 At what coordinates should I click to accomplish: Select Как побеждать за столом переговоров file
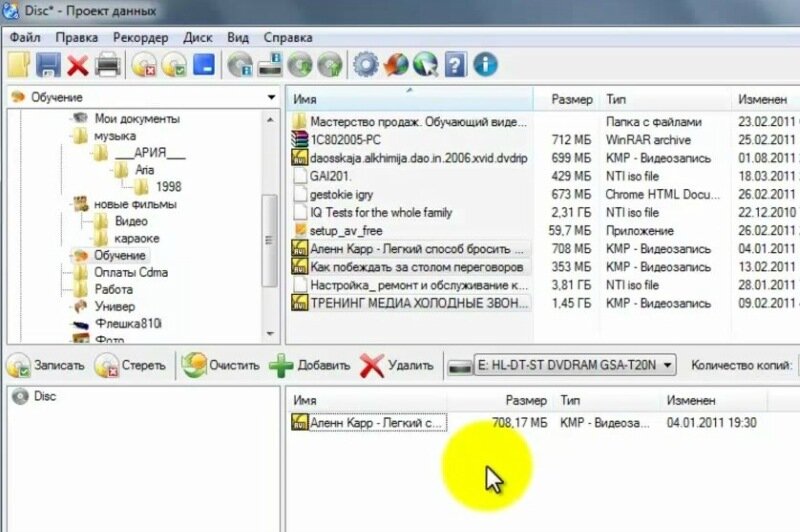(416, 267)
